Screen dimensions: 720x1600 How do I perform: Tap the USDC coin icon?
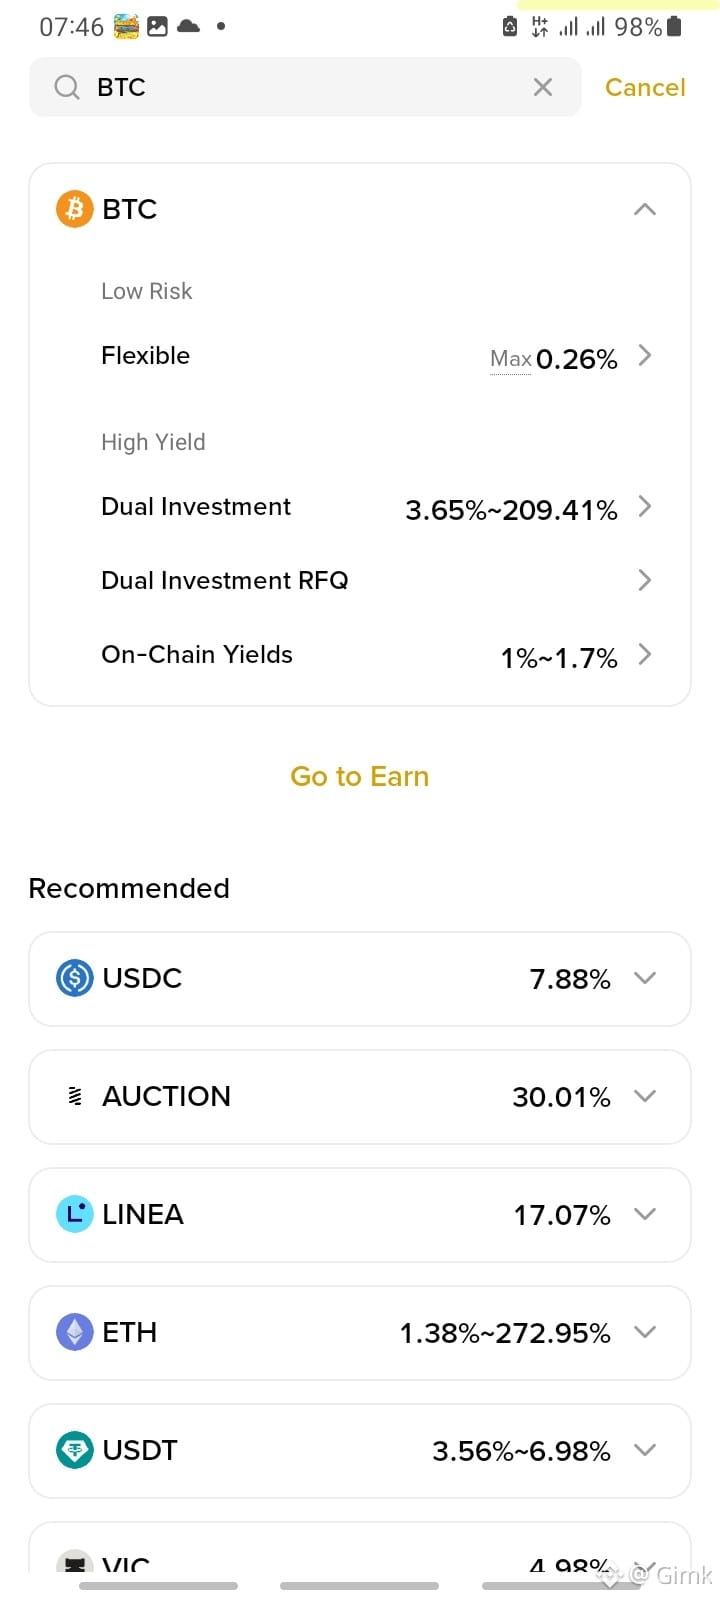pos(75,978)
